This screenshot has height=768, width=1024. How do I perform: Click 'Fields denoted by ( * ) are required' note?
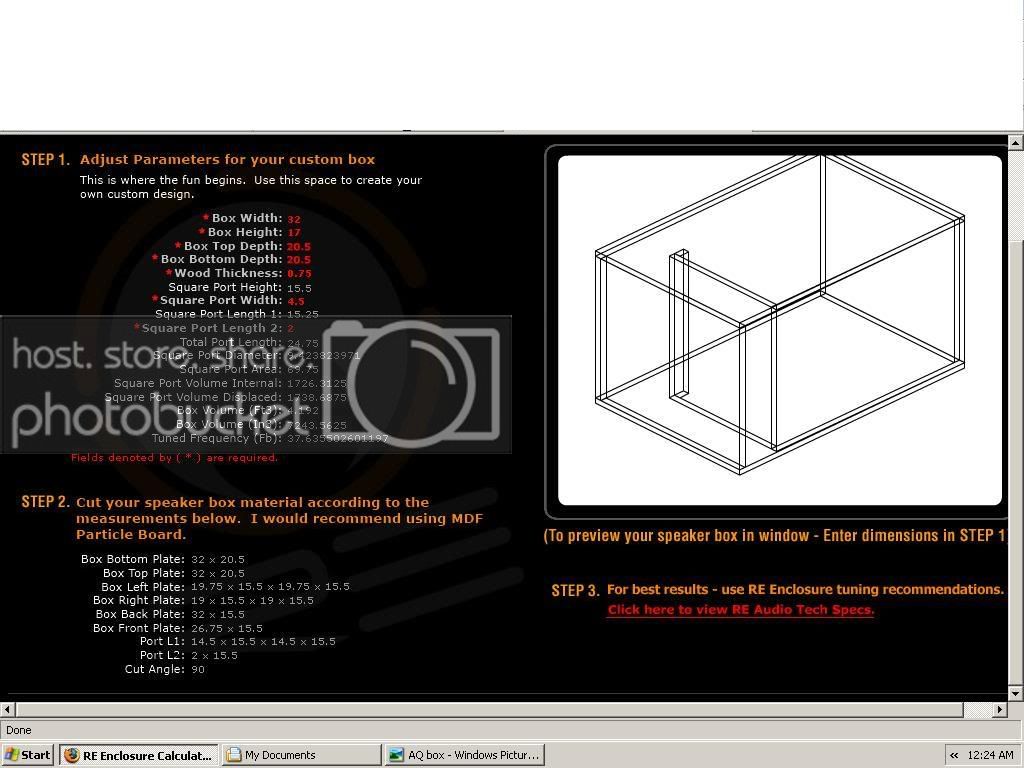click(174, 458)
